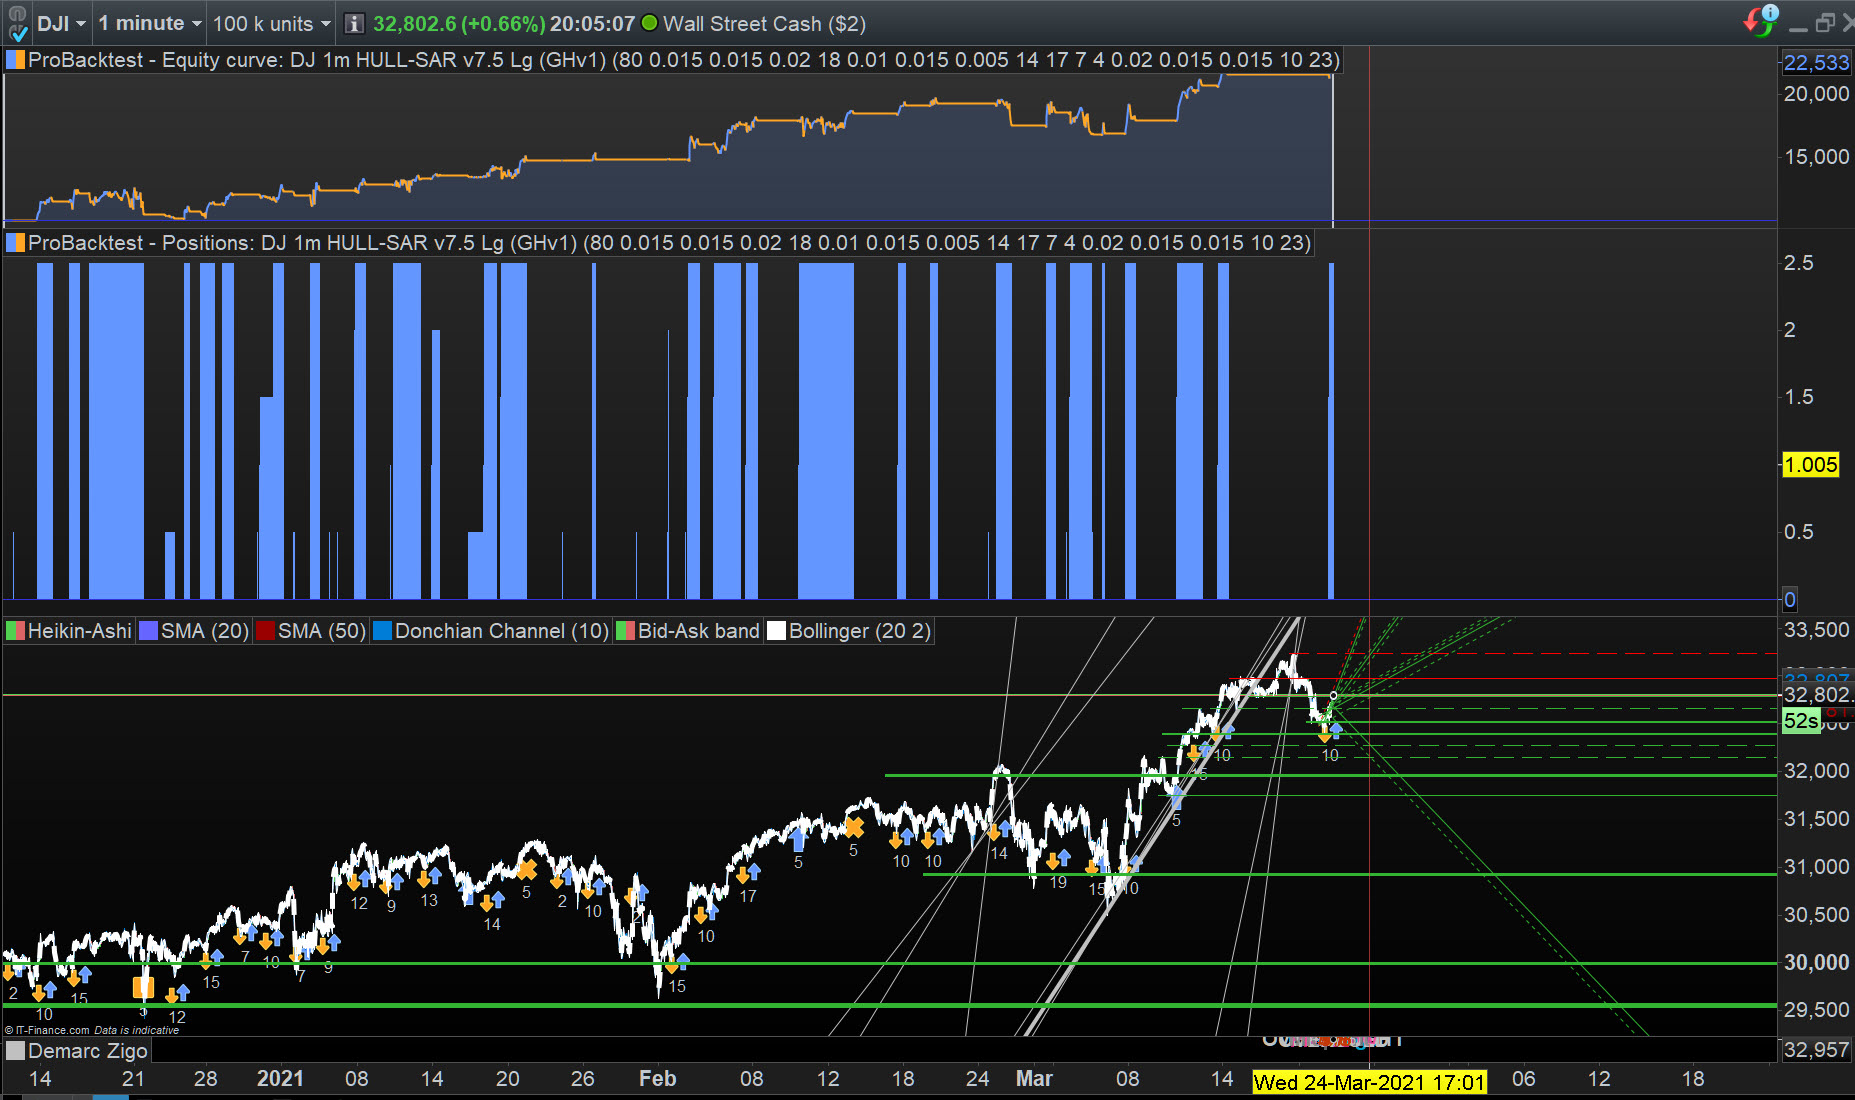This screenshot has height=1100, width=1855.
Task: Click the Mar label on time axis
Action: pyautogui.click(x=1034, y=1079)
